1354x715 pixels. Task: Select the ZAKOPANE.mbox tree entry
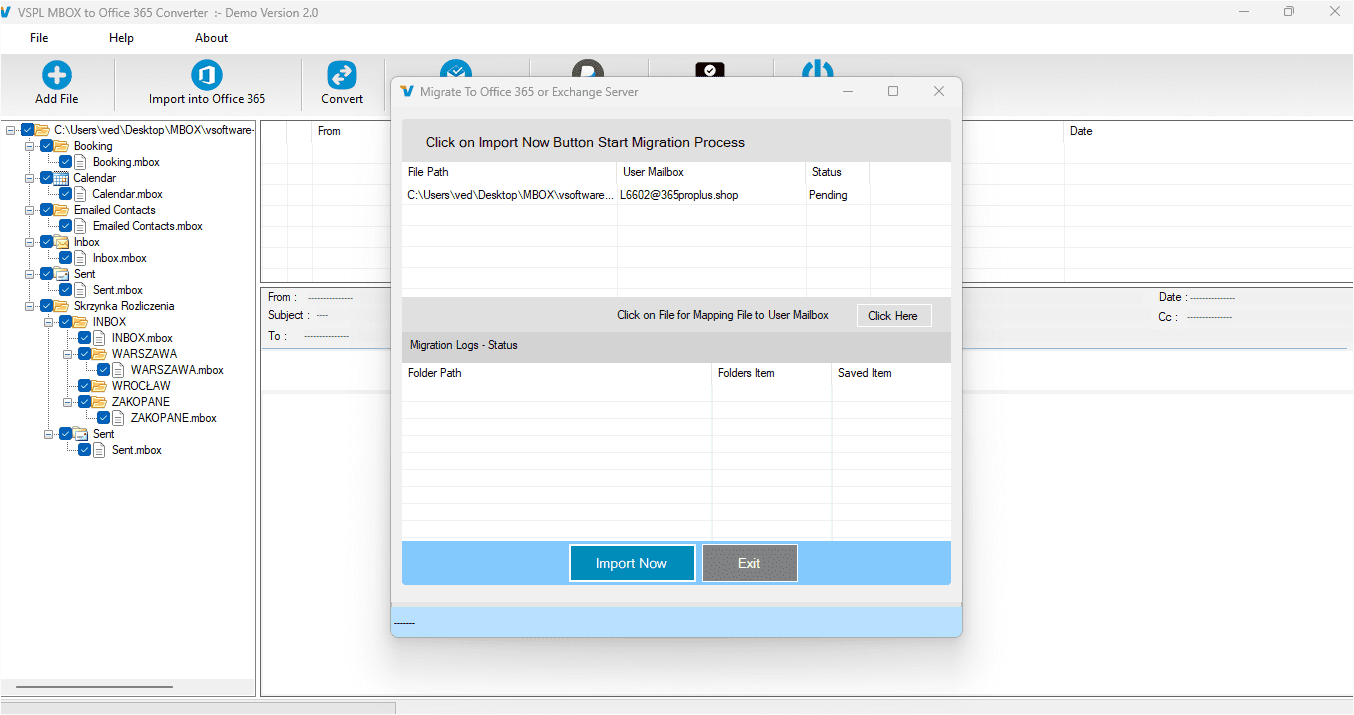coord(173,418)
